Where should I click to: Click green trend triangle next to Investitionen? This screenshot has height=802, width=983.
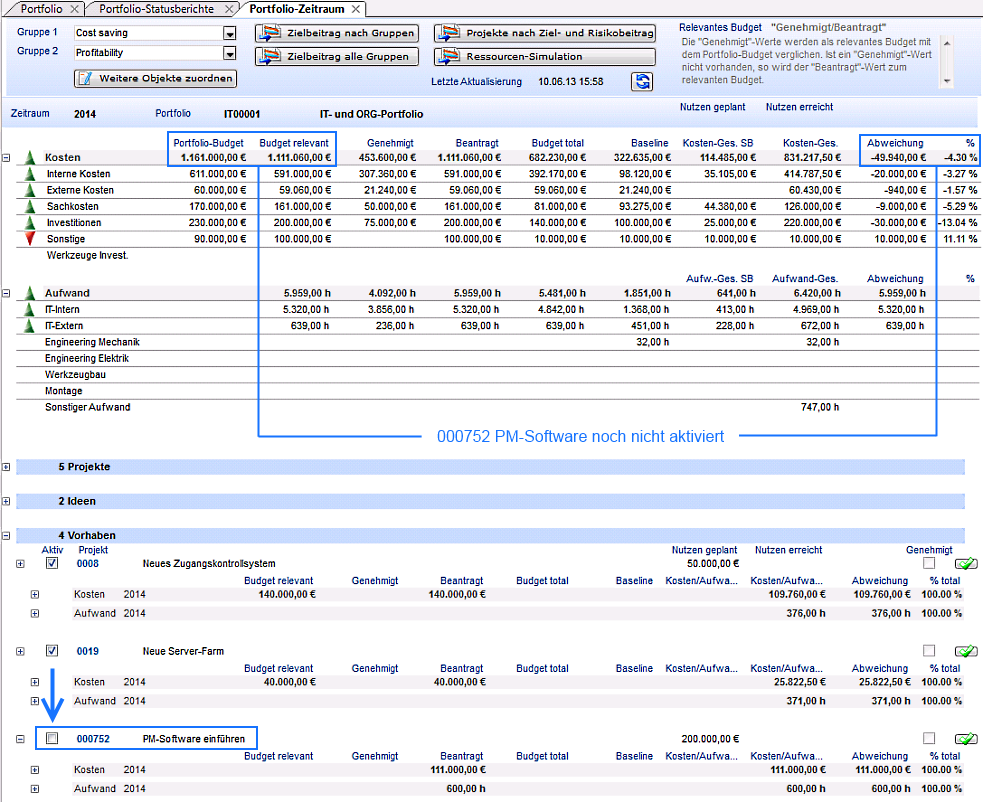30,223
